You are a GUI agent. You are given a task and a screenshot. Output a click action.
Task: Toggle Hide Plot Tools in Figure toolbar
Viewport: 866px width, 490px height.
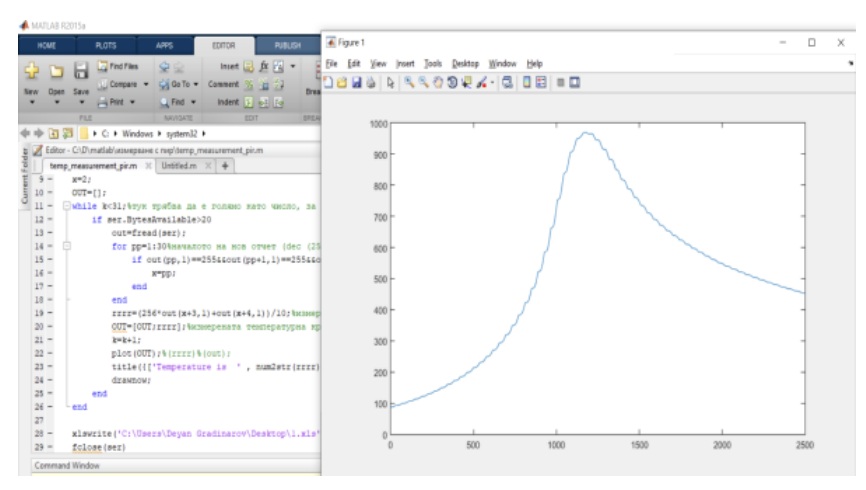tap(560, 83)
